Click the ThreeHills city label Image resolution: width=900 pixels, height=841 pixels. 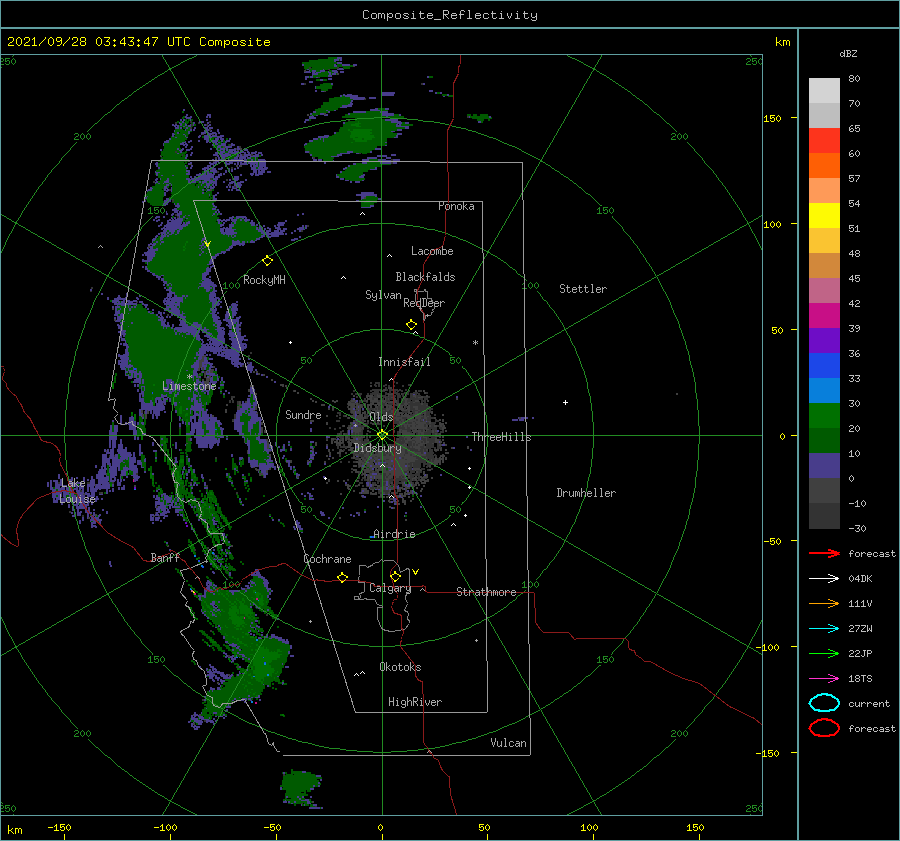coord(502,437)
